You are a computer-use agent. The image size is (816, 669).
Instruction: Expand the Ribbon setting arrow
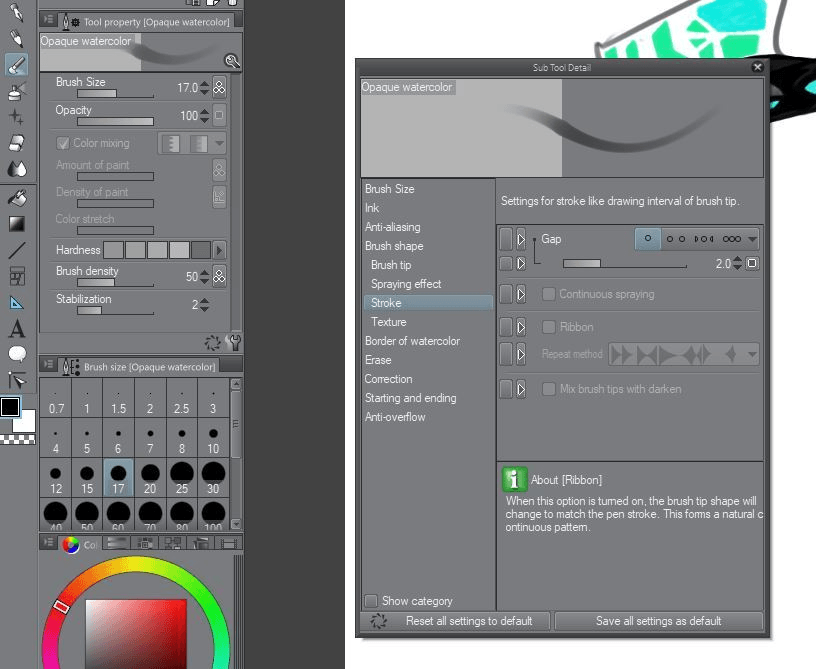pos(520,327)
